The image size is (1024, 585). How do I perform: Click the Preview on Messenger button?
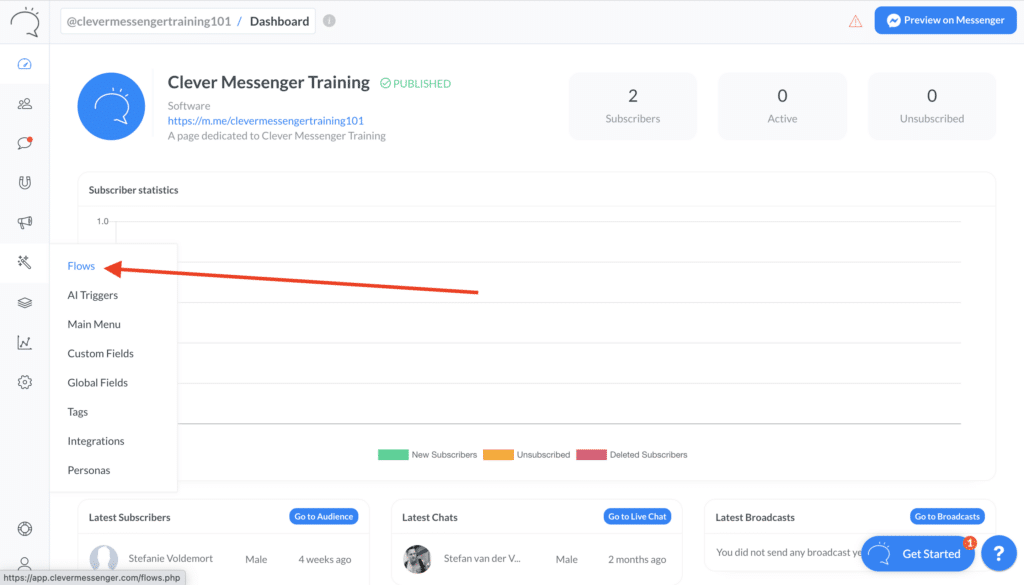coord(945,20)
